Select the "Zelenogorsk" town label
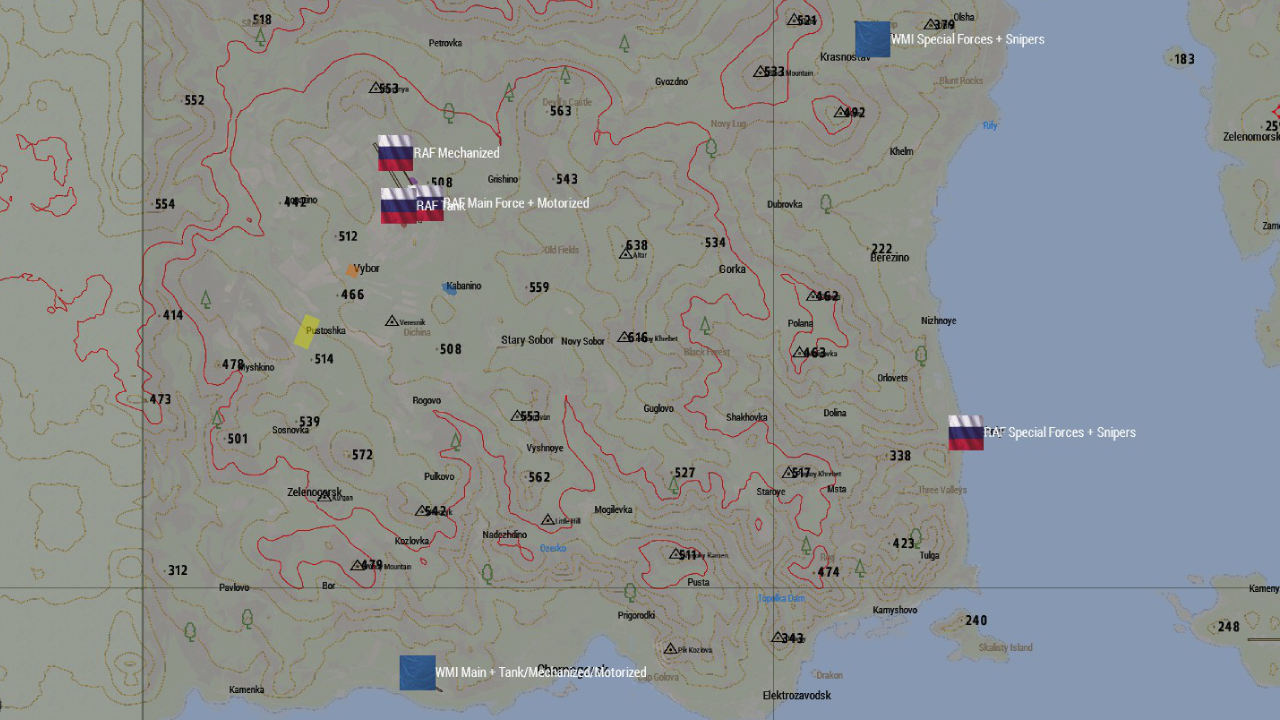Image resolution: width=1280 pixels, height=720 pixels. (315, 492)
